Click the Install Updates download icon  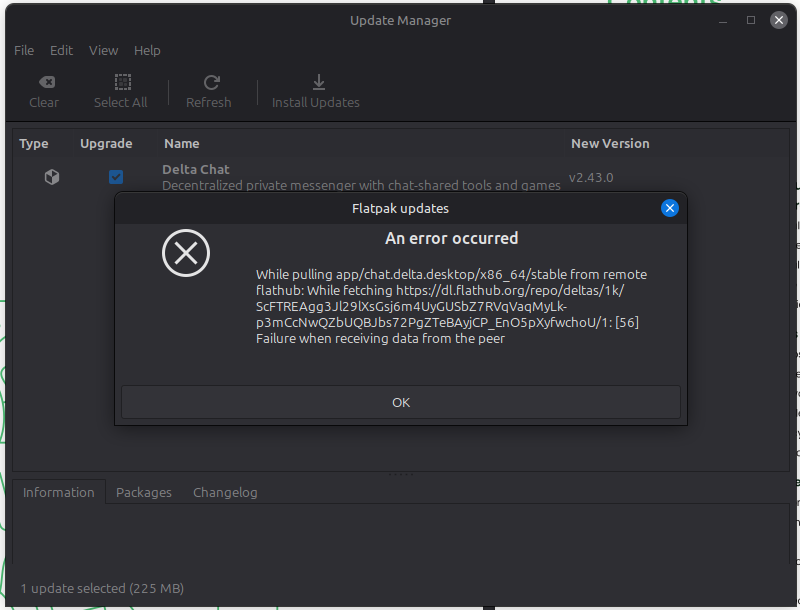tap(318, 82)
